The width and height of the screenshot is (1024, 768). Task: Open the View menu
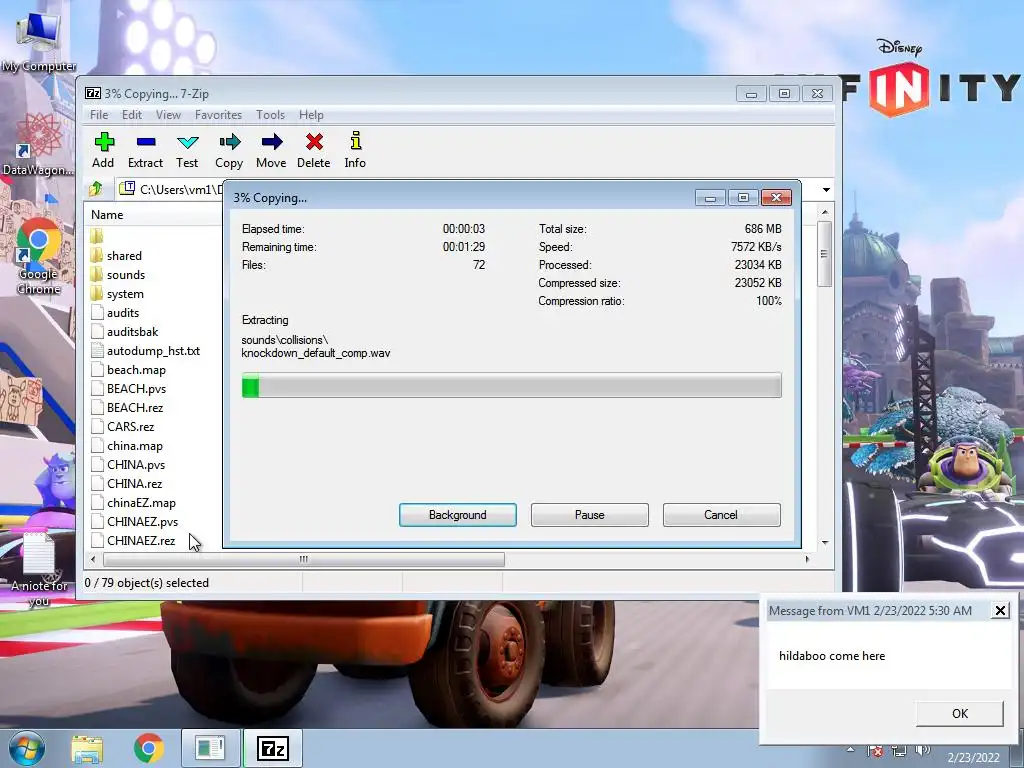coord(168,115)
